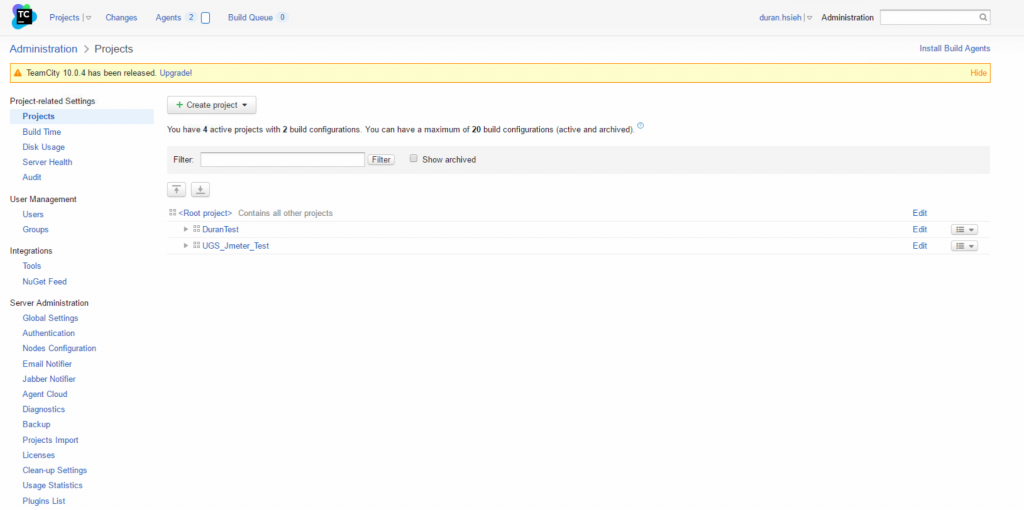
Task: Click the expand all projects icon
Action: click(200, 190)
